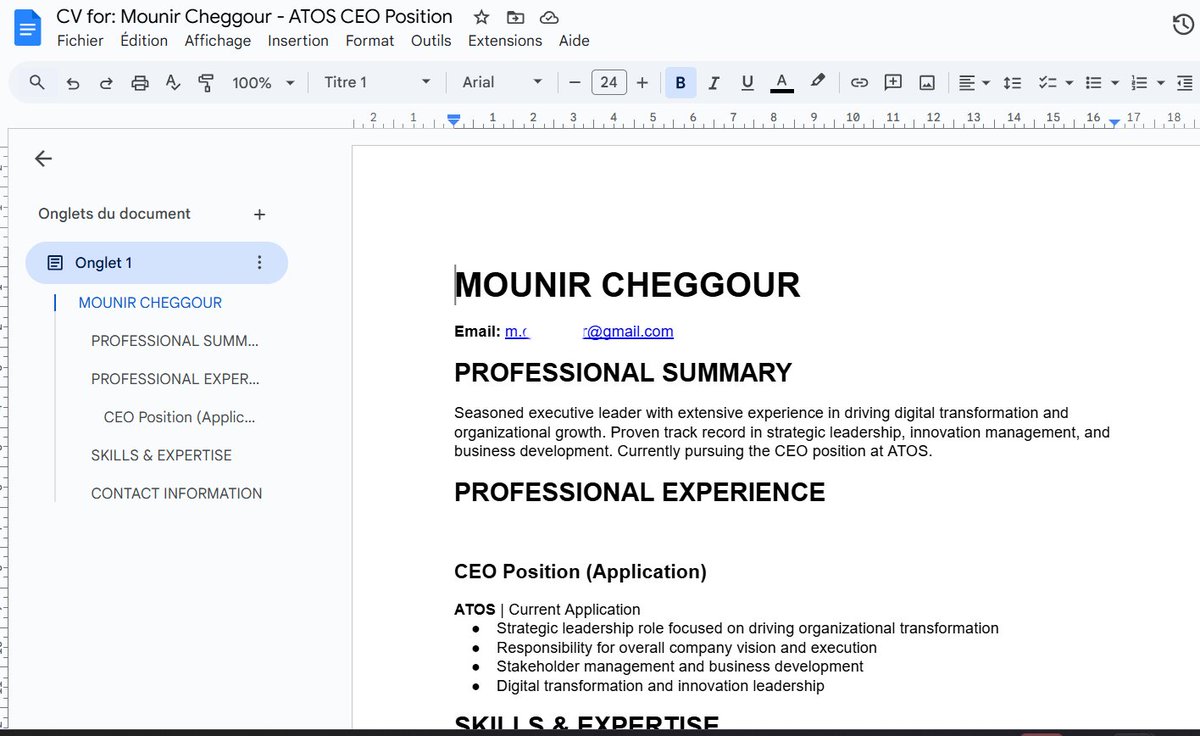Open the move to folder icon

click(515, 17)
